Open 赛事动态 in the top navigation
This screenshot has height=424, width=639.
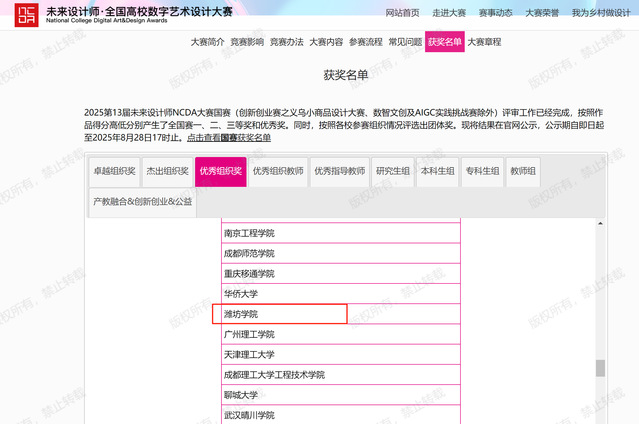click(494, 13)
